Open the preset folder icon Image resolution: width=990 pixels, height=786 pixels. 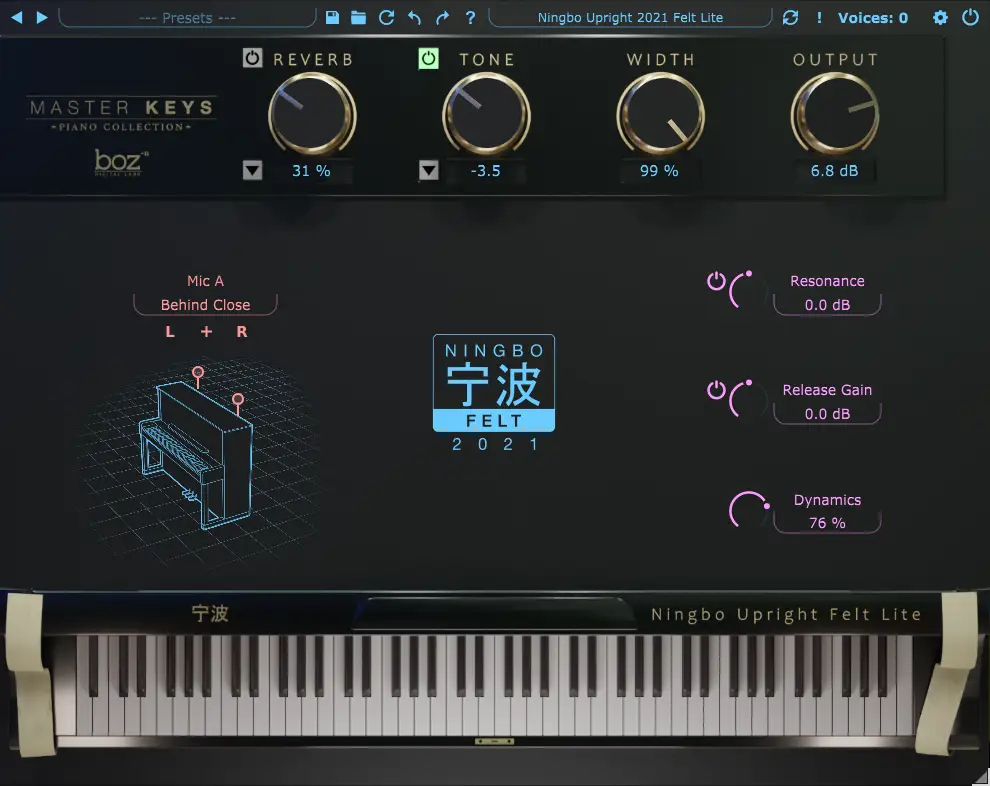pyautogui.click(x=359, y=17)
